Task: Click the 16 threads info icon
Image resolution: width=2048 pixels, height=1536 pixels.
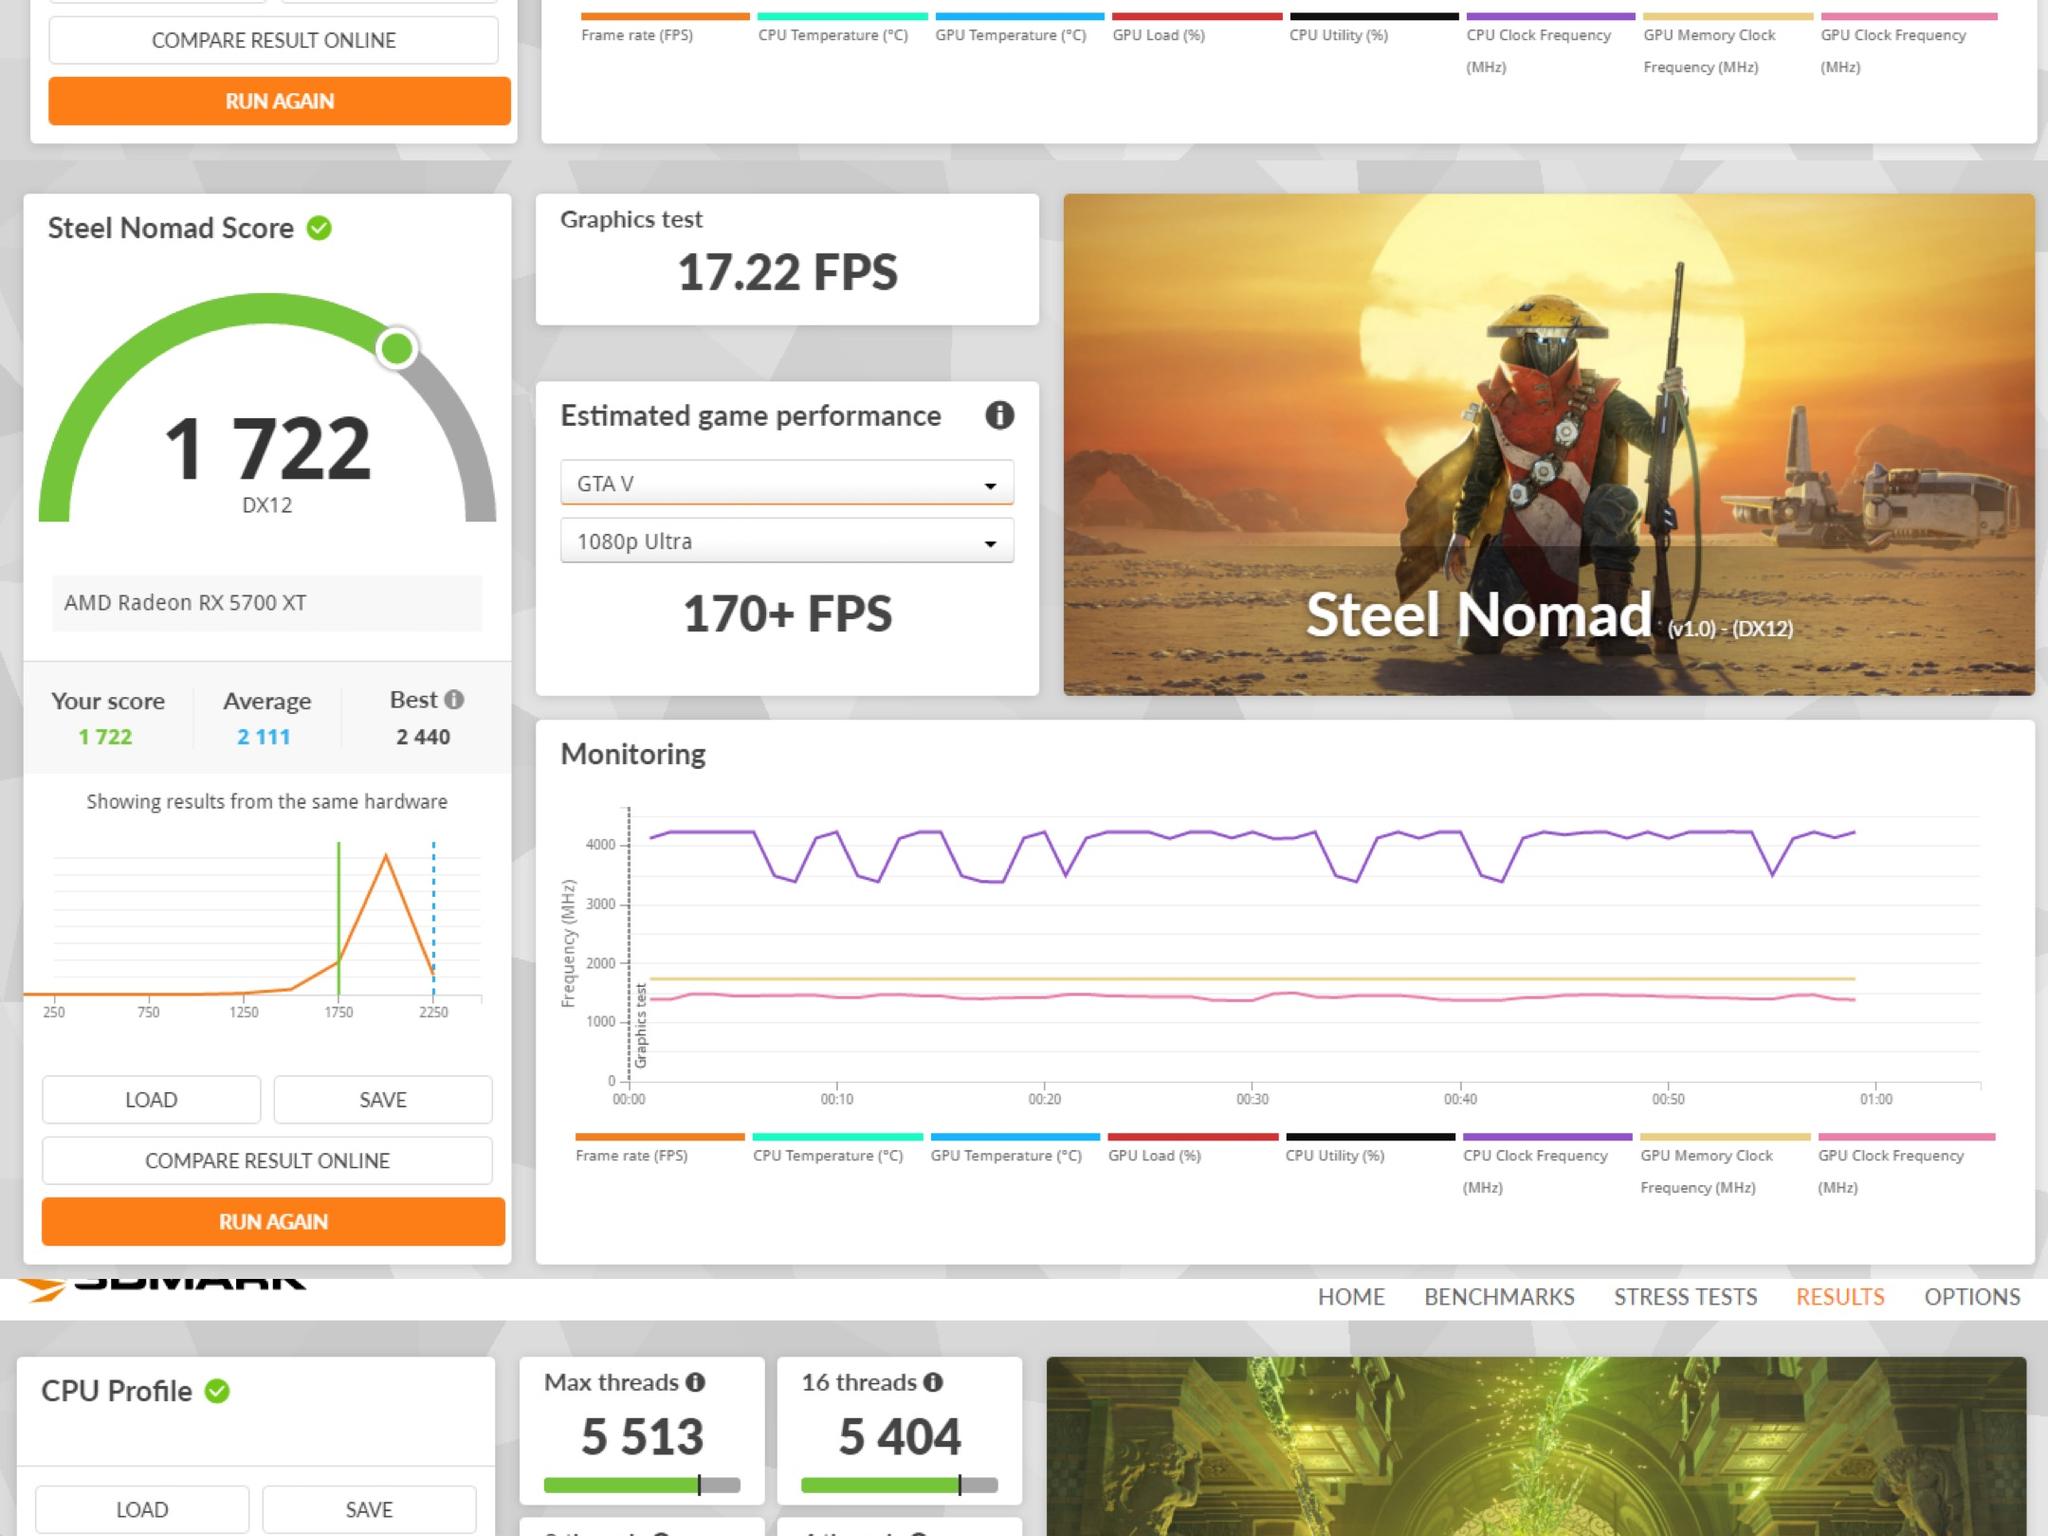Action: [x=933, y=1382]
